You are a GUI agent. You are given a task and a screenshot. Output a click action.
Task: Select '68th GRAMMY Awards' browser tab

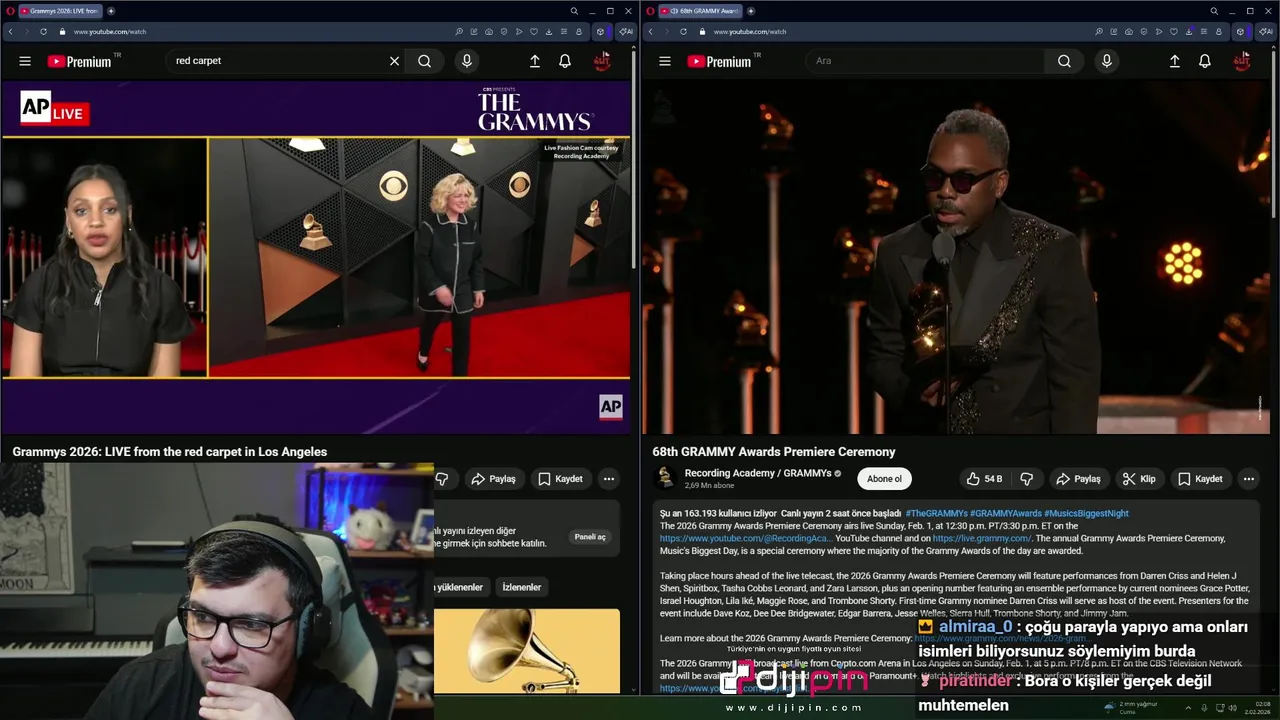700,11
